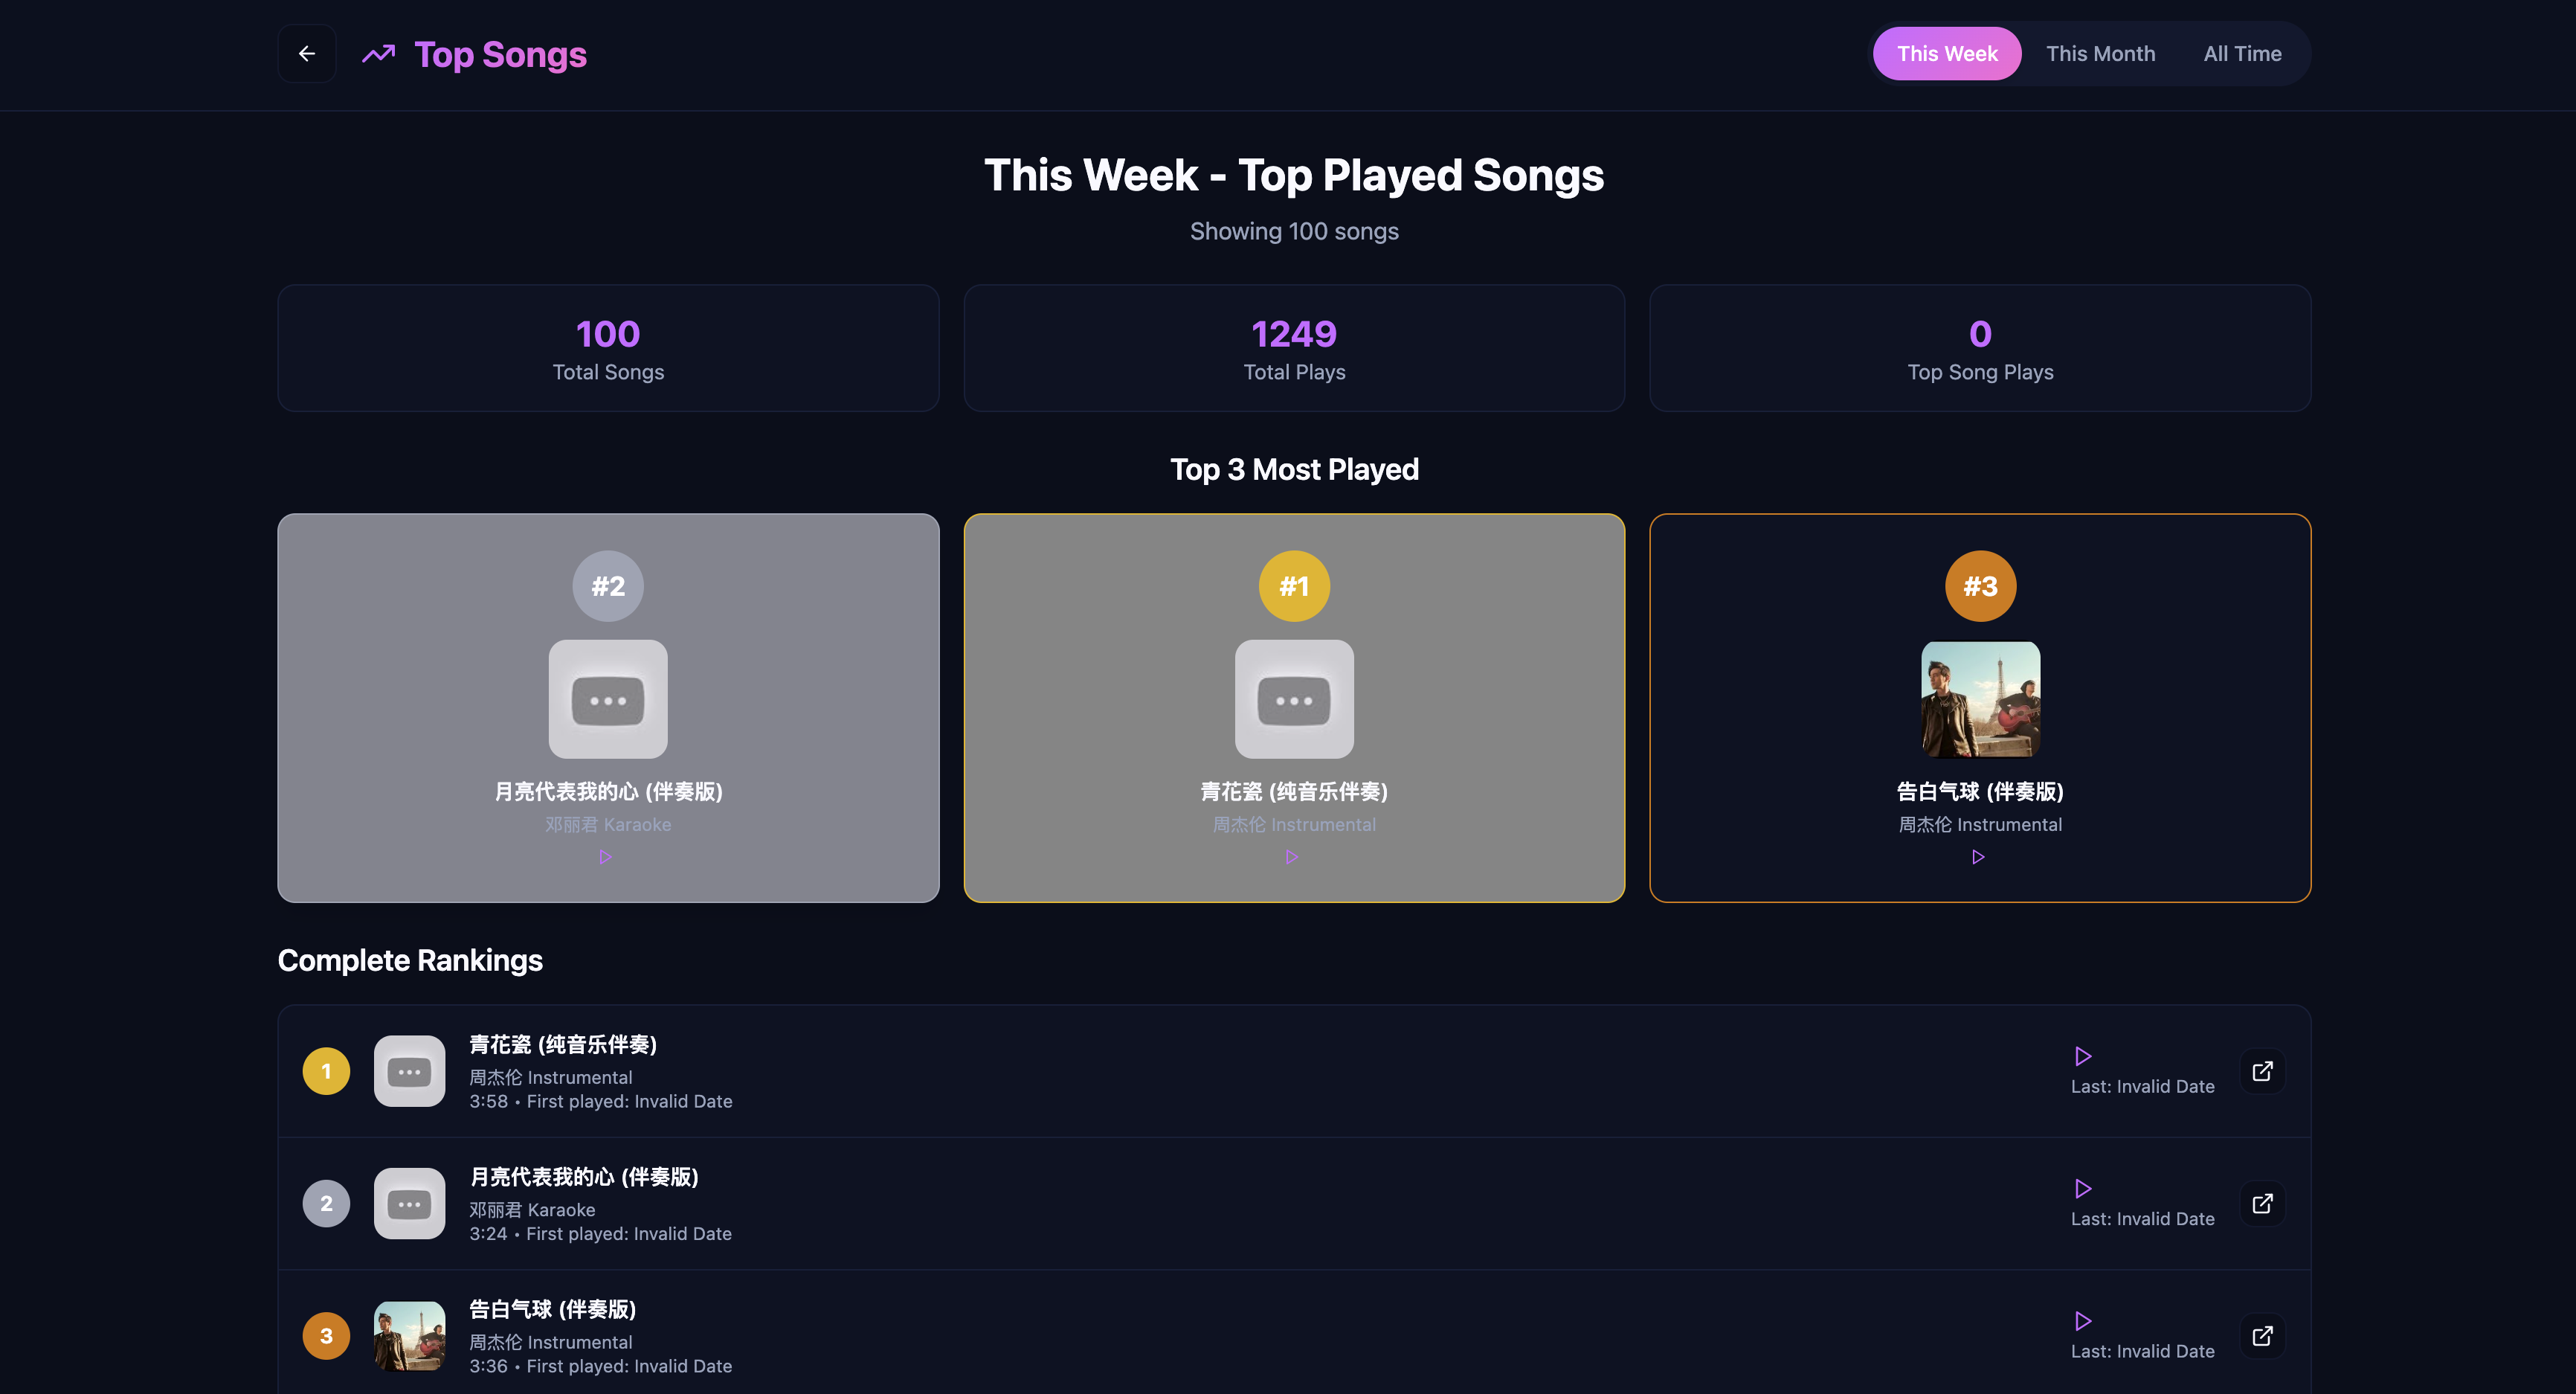Click the Total Plays stat card showing 1249
This screenshot has height=1394, width=2576.
coord(1293,347)
